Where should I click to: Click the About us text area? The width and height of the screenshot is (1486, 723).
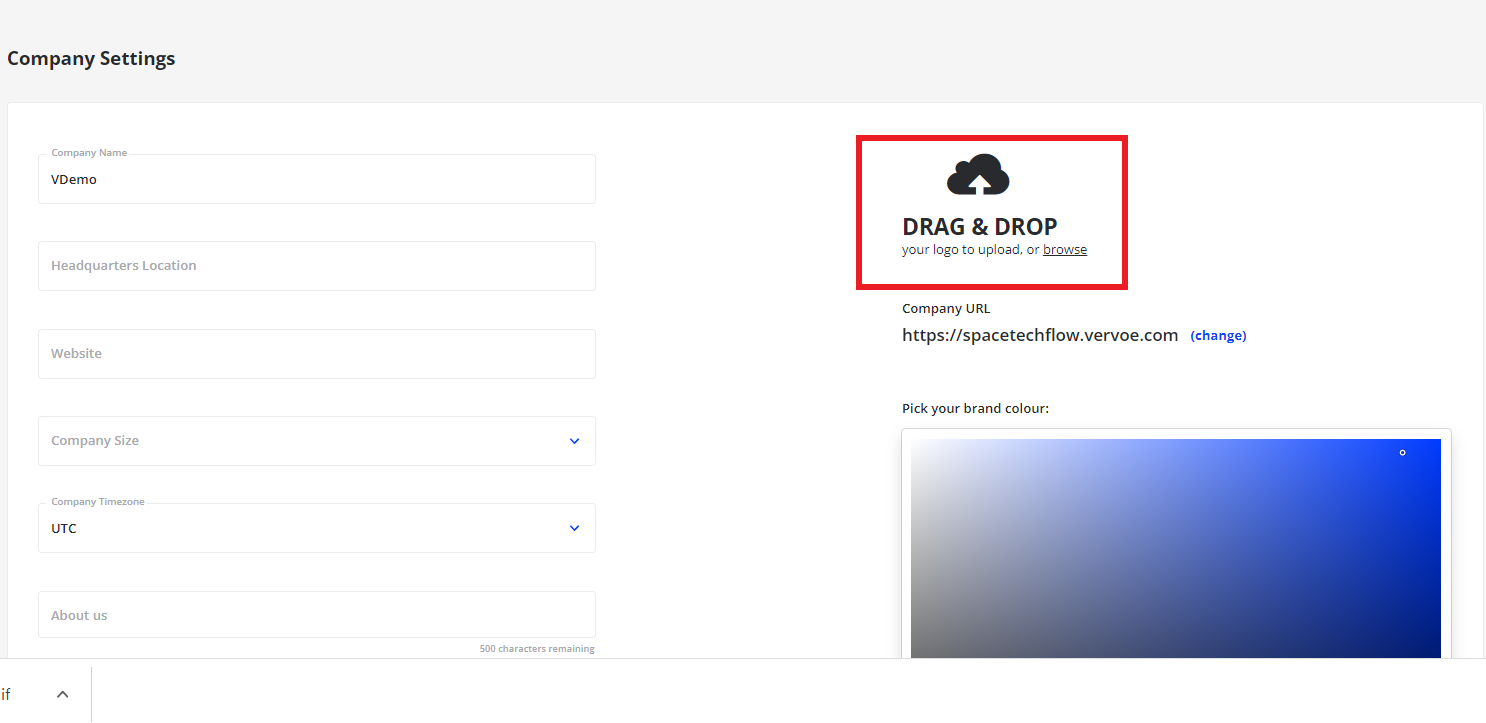(317, 615)
